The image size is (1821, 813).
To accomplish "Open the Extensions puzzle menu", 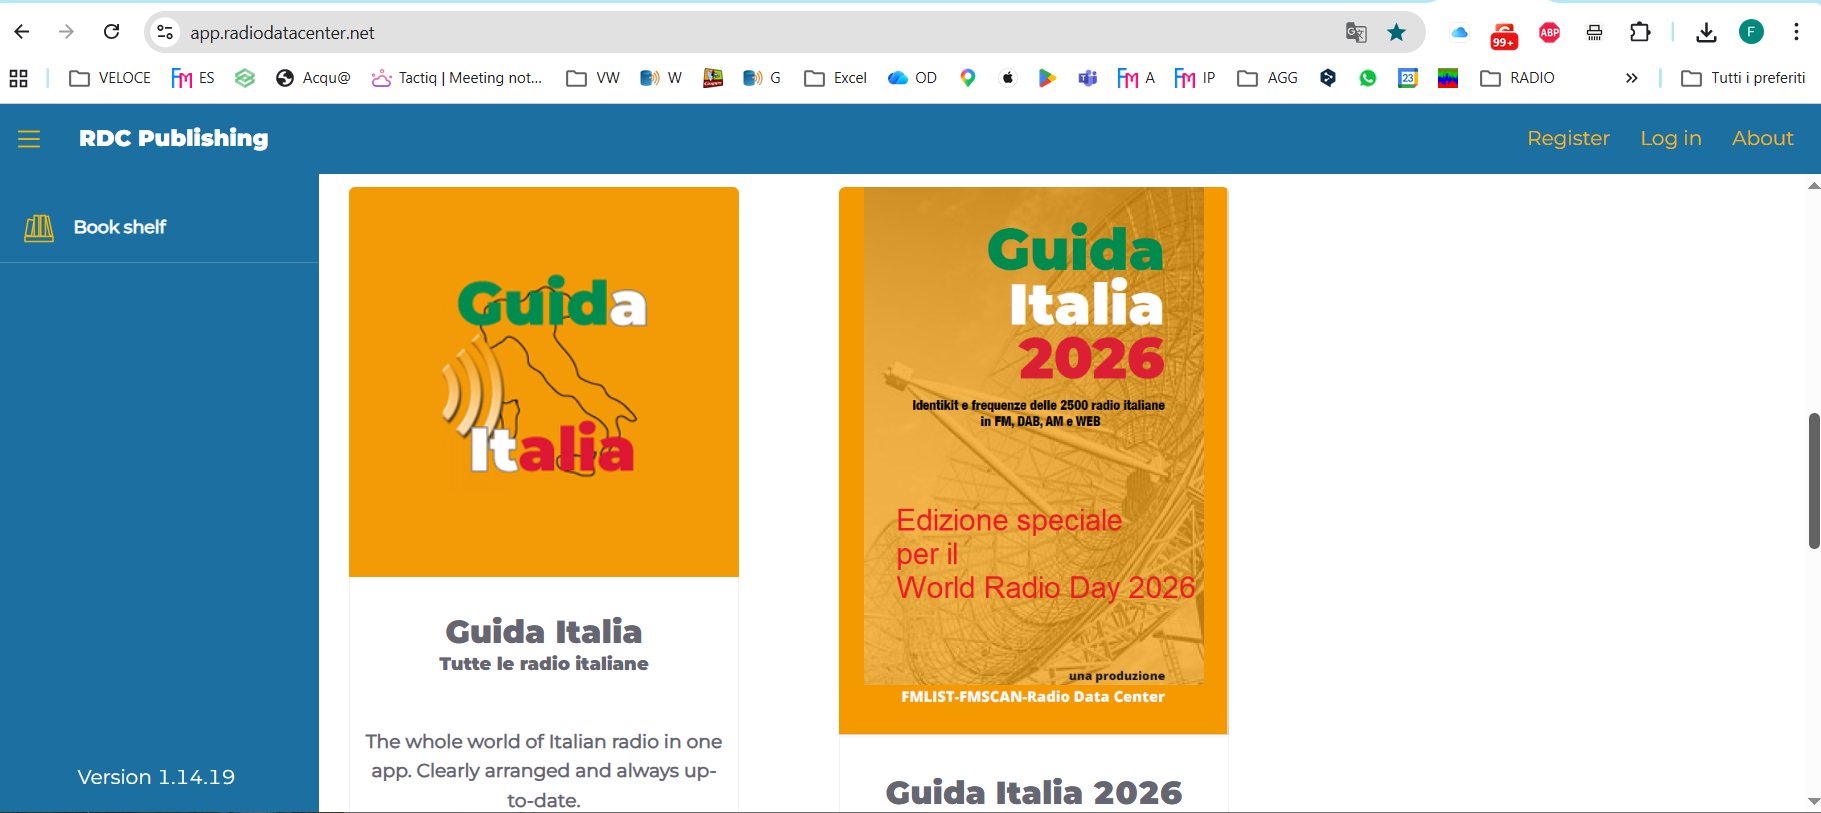I will [1640, 32].
